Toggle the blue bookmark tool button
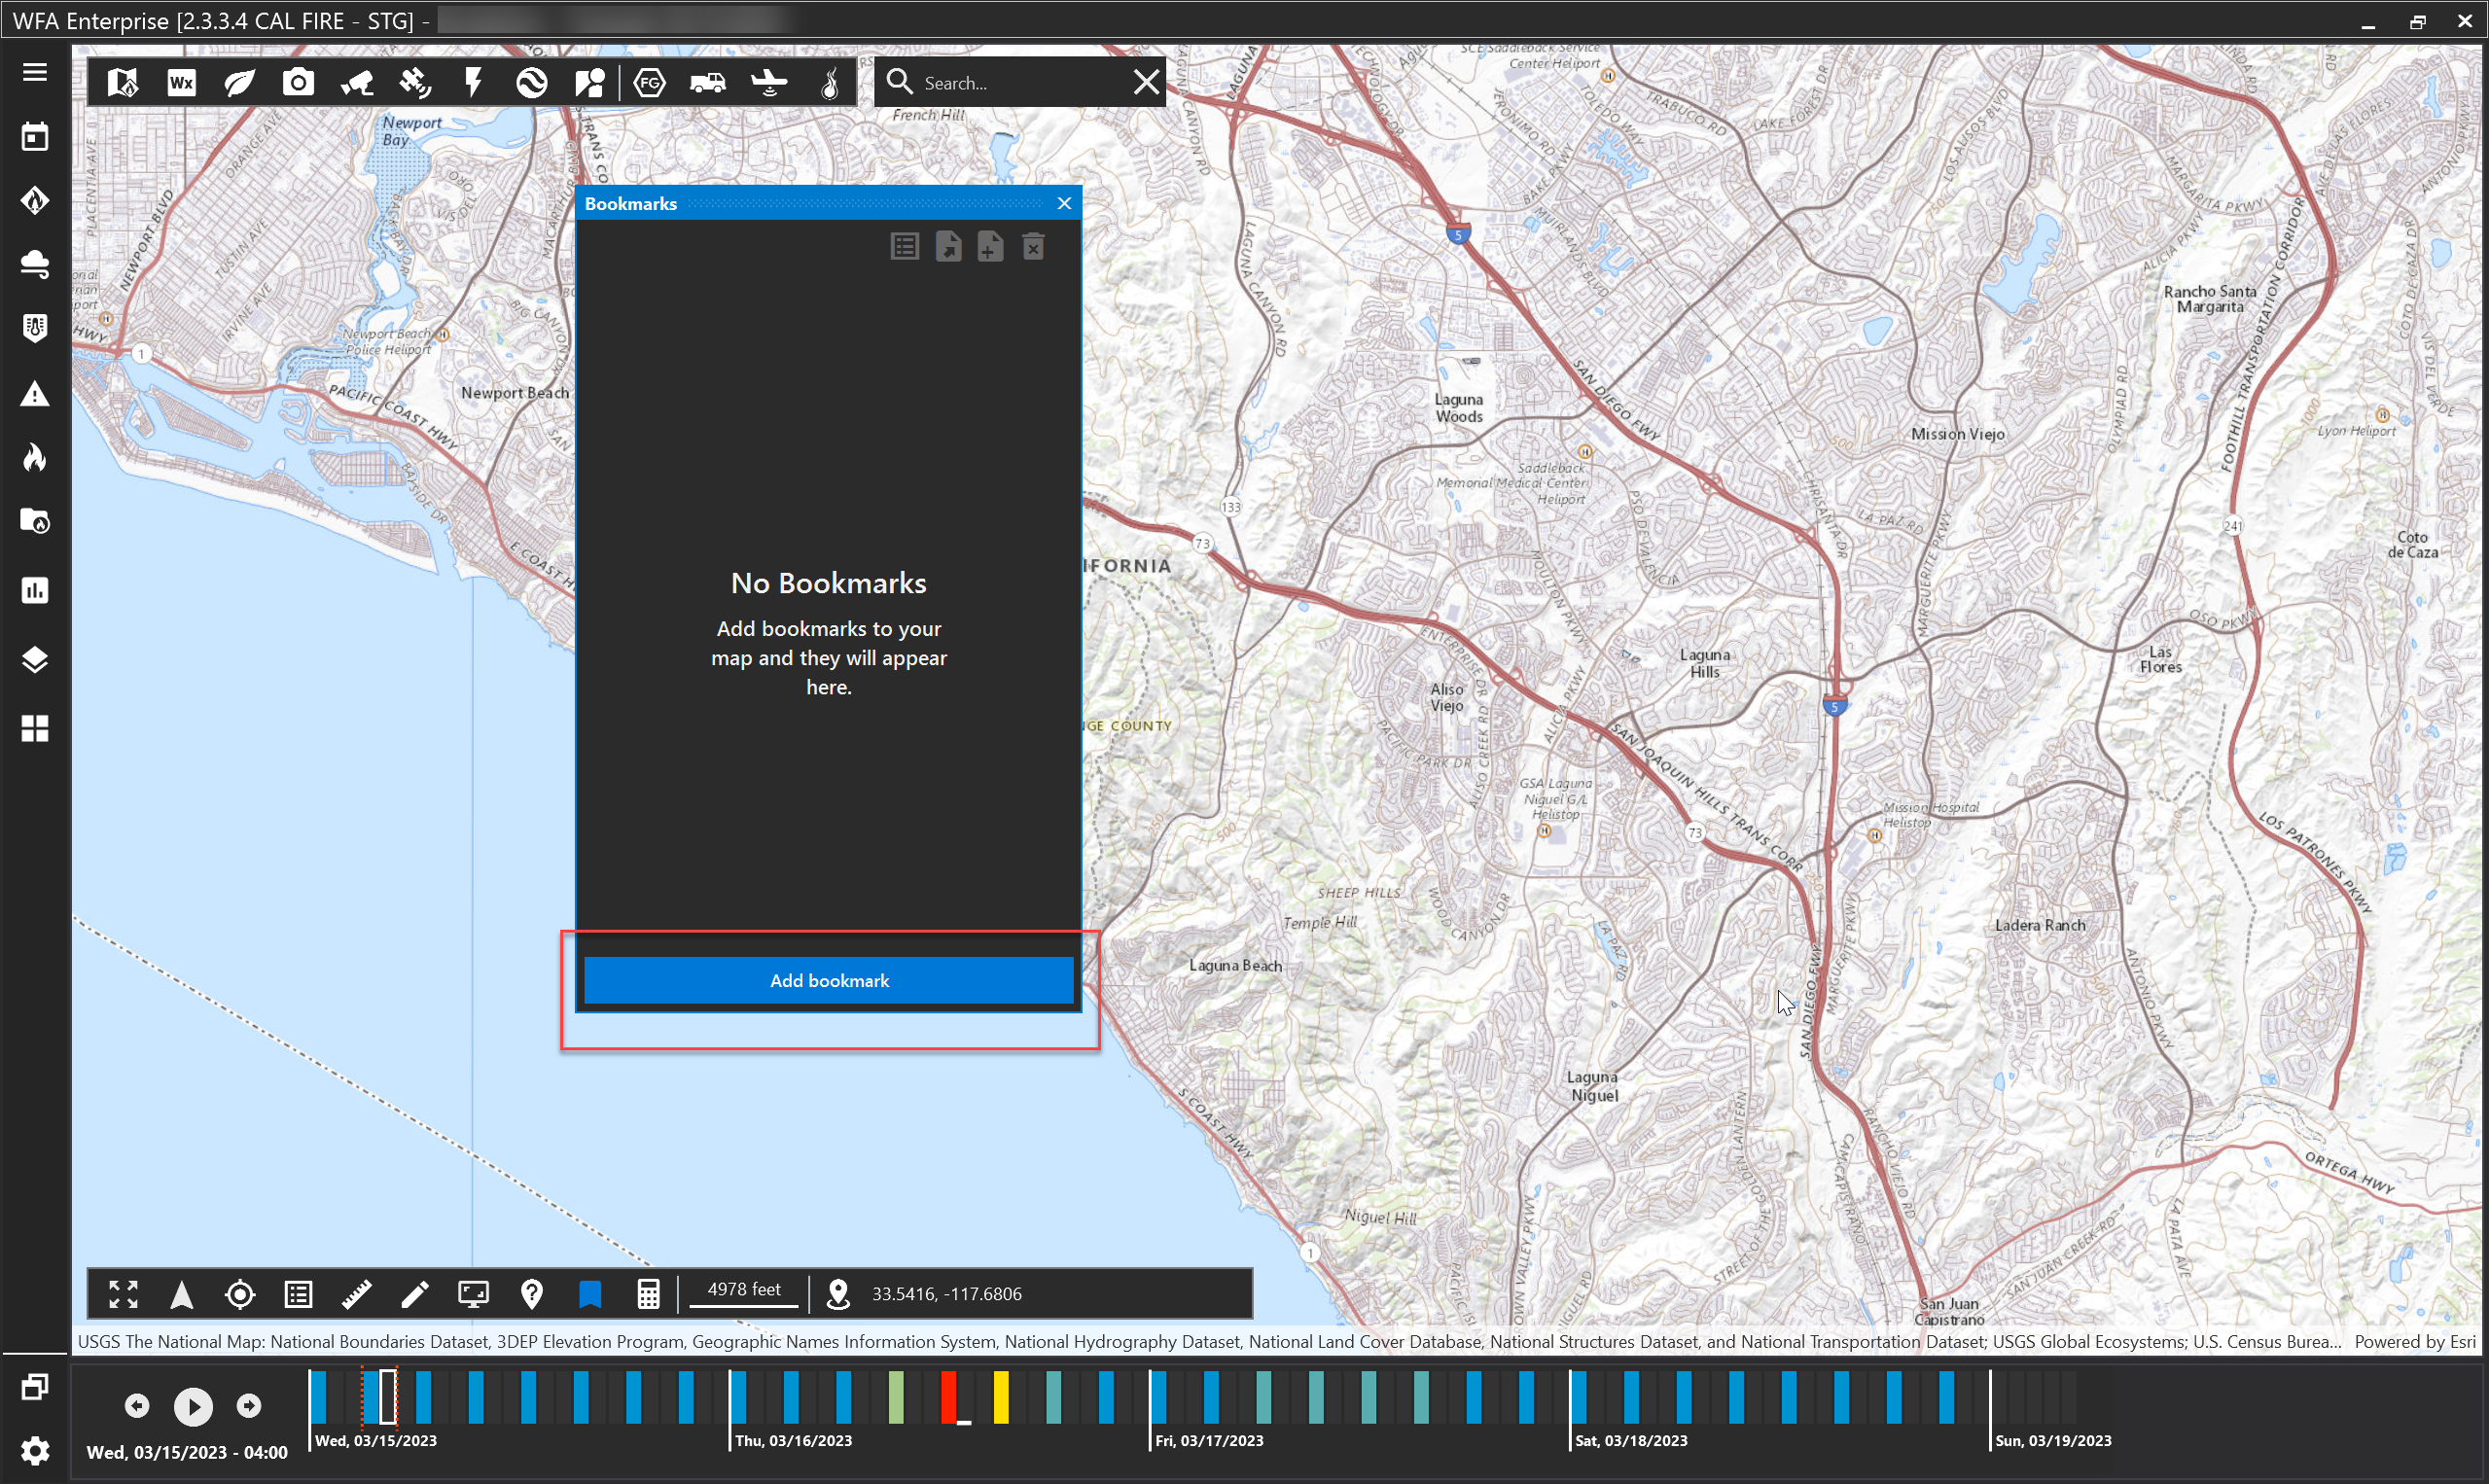 pos(590,1294)
